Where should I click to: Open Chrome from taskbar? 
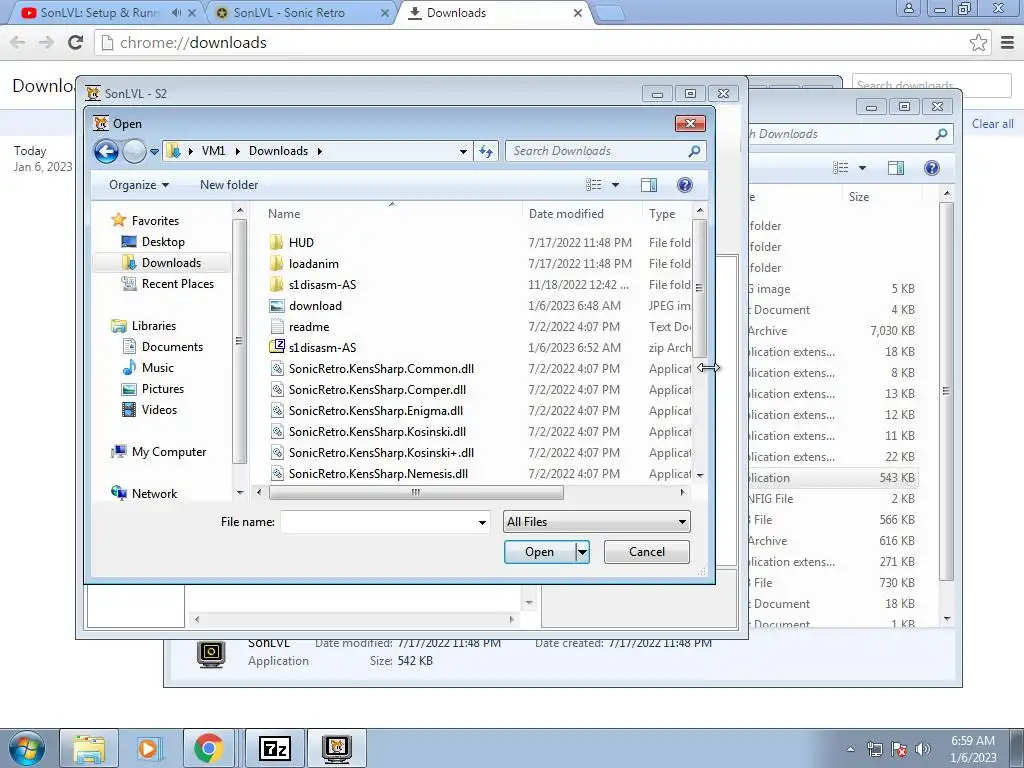coord(208,748)
